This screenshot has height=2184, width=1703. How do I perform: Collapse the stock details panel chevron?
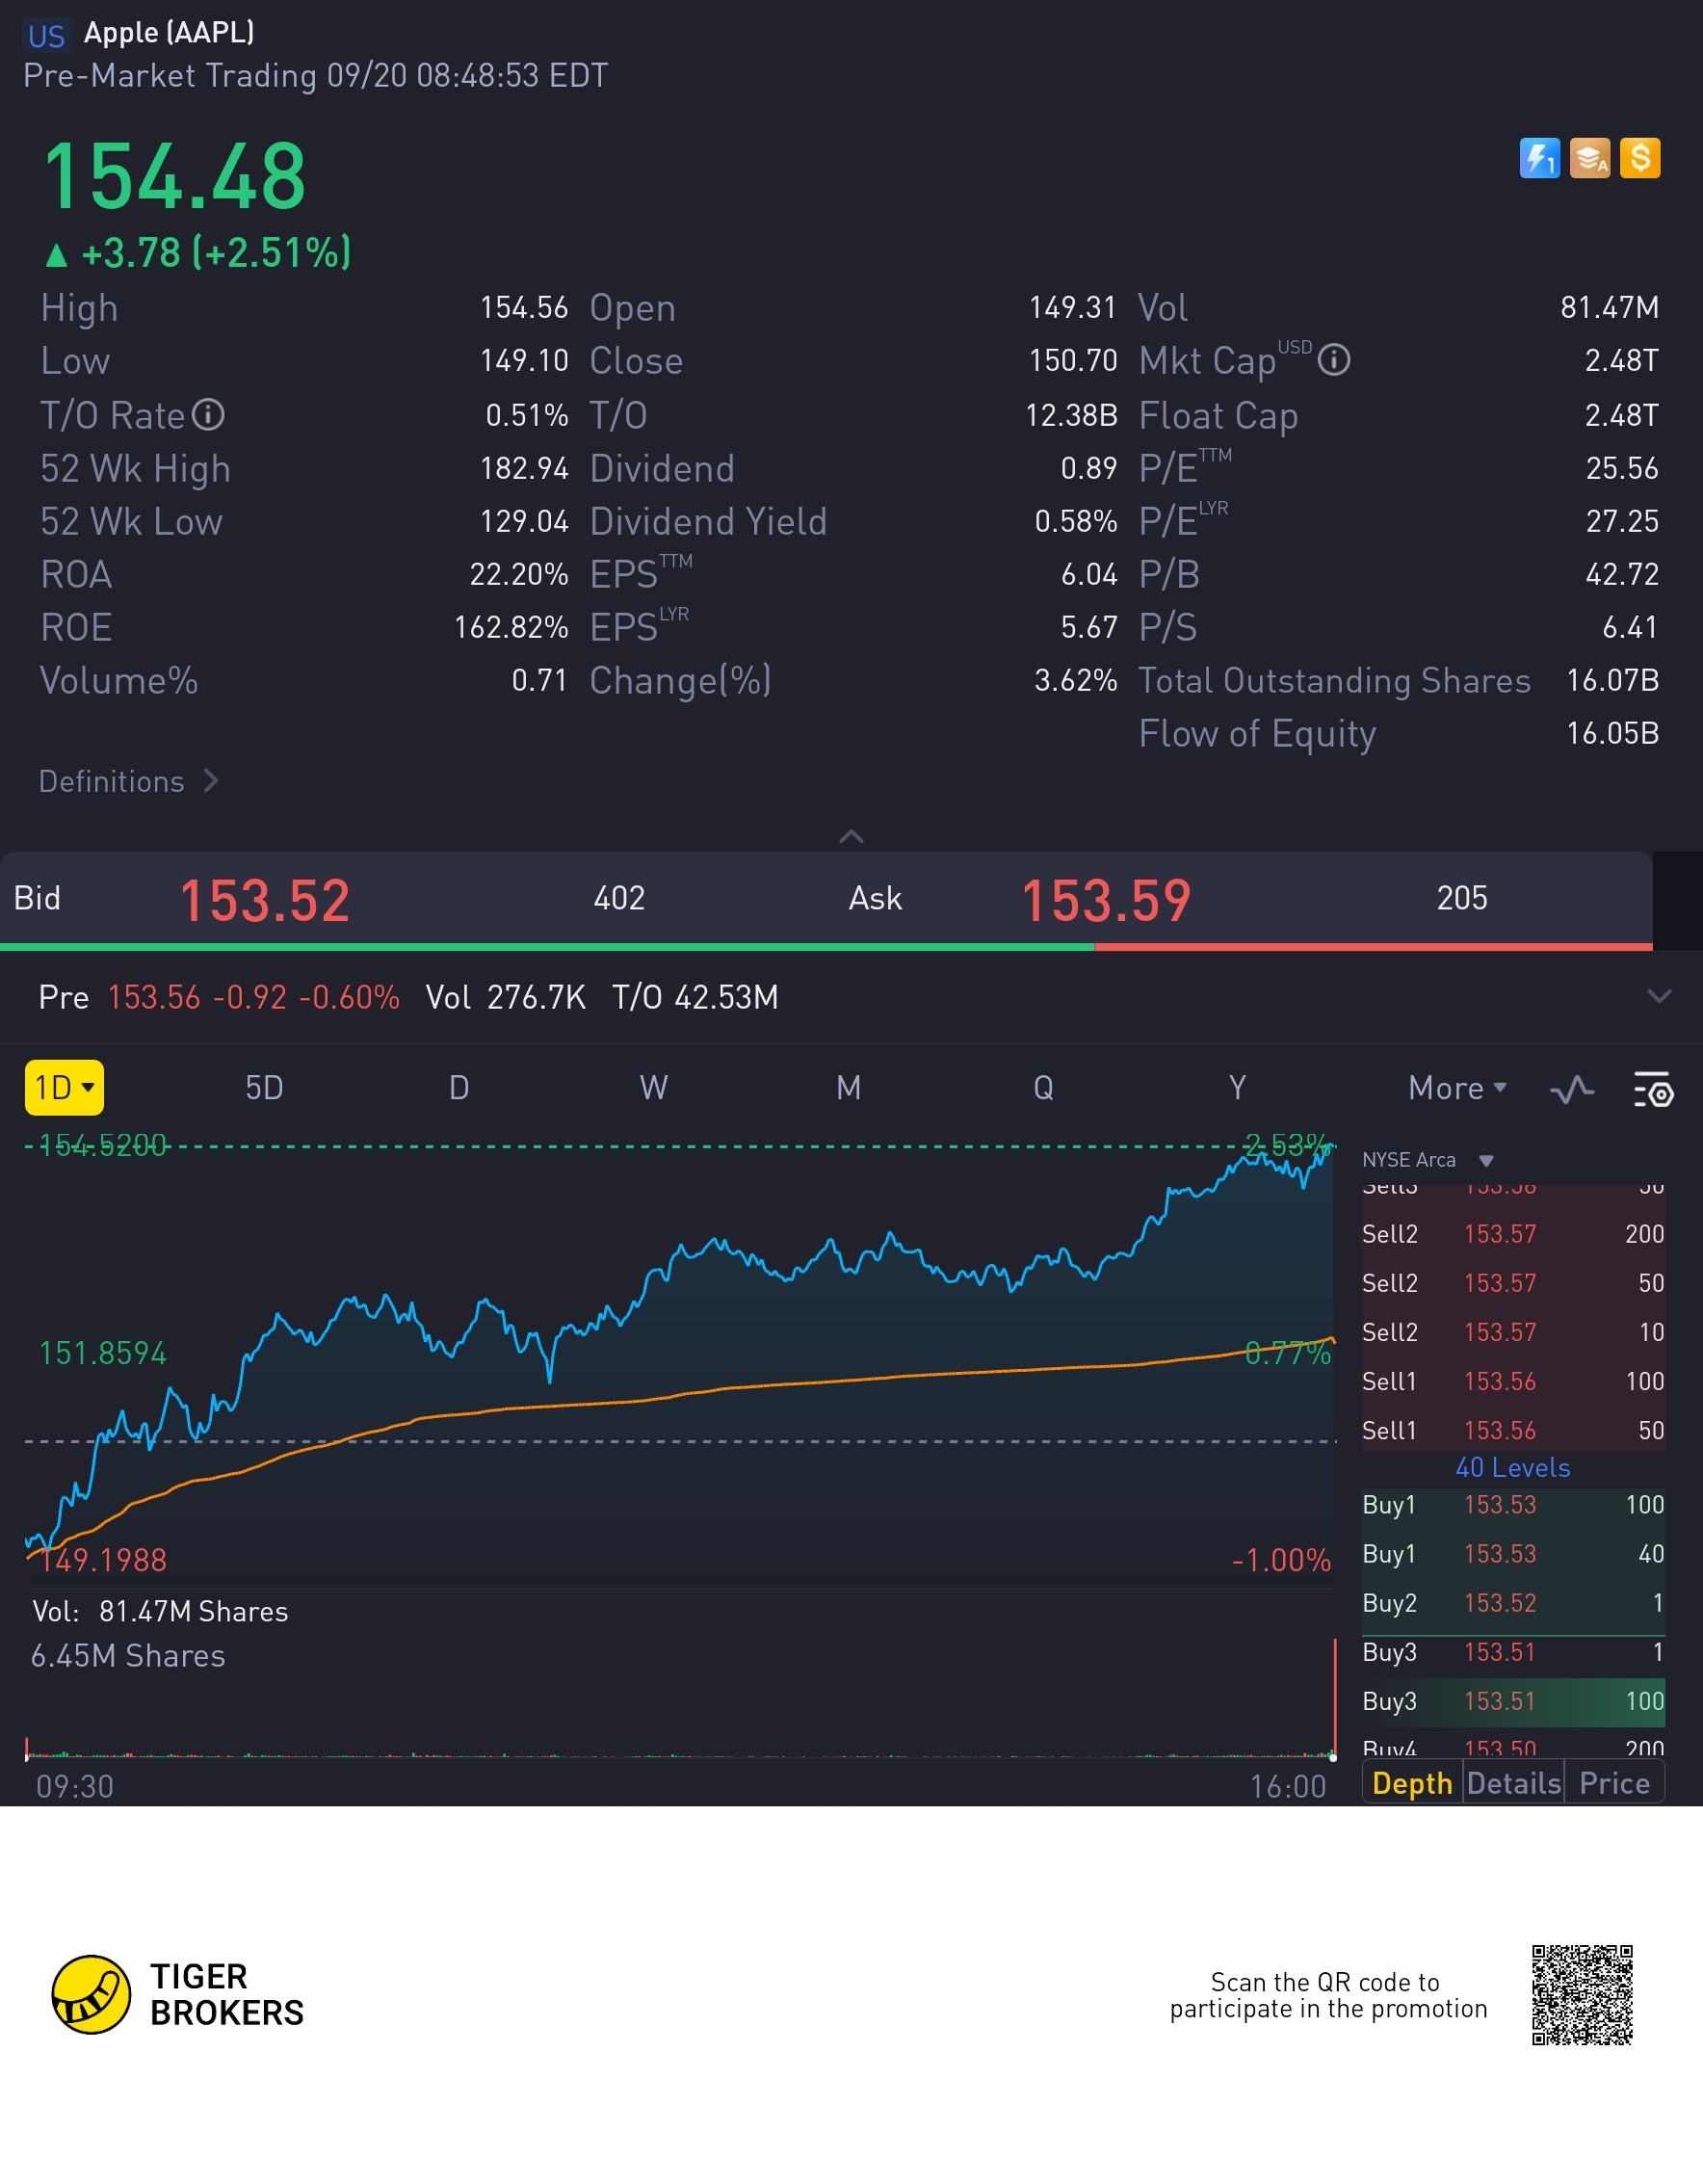point(851,836)
